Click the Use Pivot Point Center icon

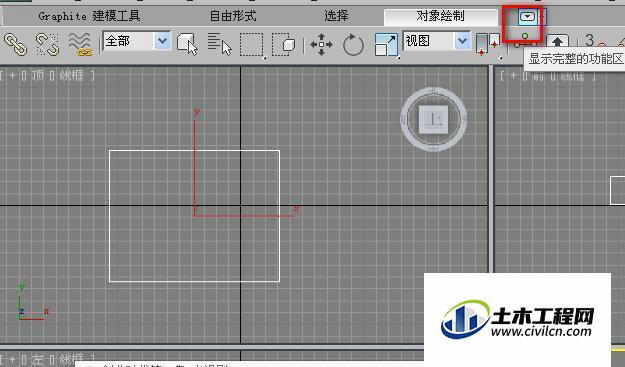pyautogui.click(x=488, y=44)
